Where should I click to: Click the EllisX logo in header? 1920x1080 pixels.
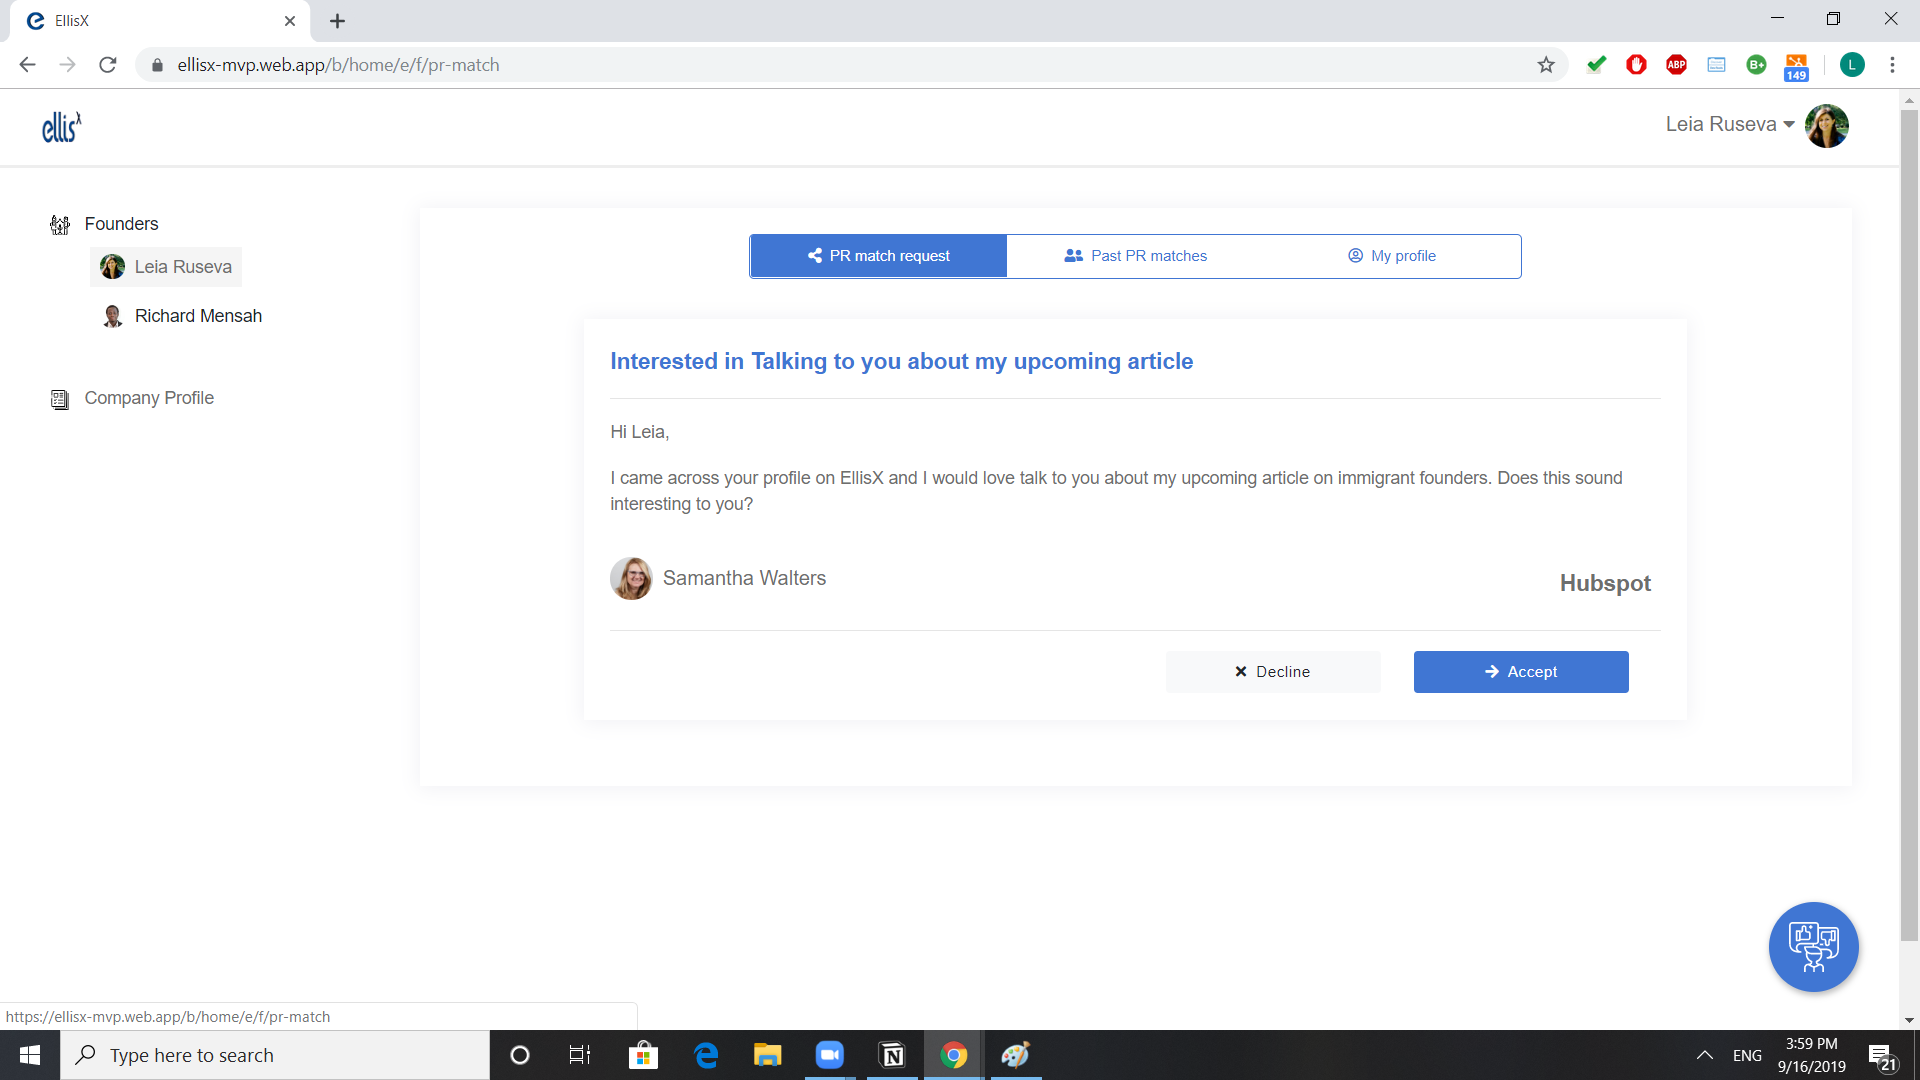tap(61, 127)
